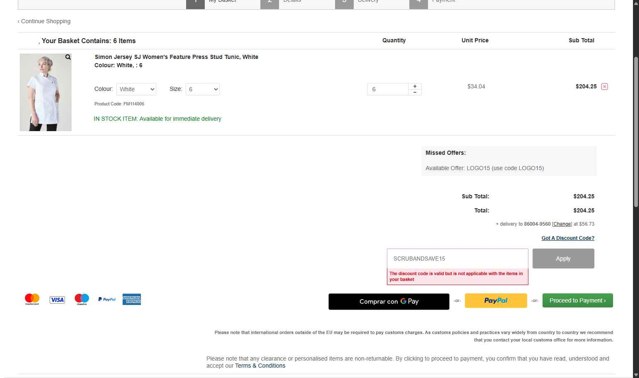
Task: Click the Continue Shopping link
Action: pos(44,21)
